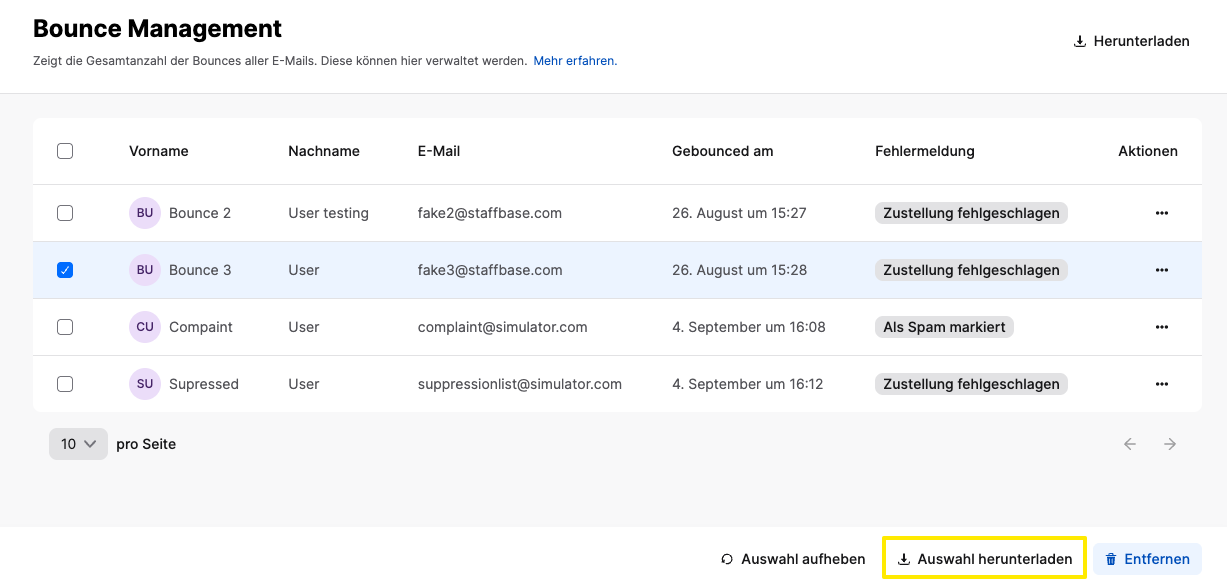Toggle the select-all checkbox in the table header

[65, 151]
